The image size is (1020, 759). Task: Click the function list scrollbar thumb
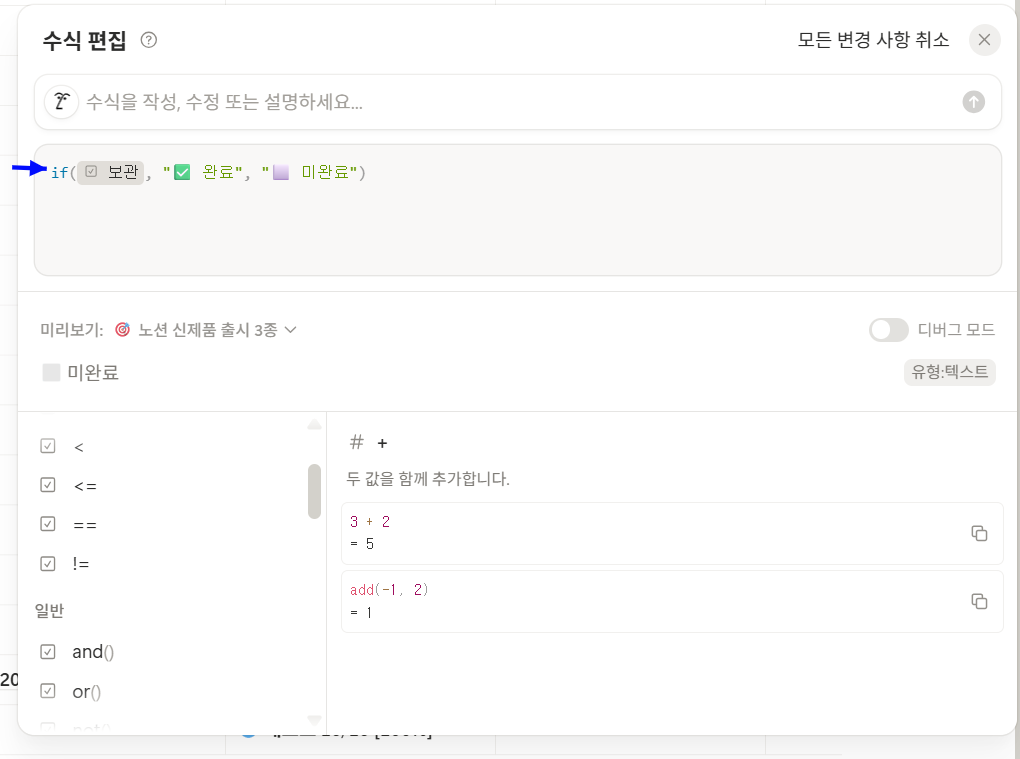tap(314, 491)
